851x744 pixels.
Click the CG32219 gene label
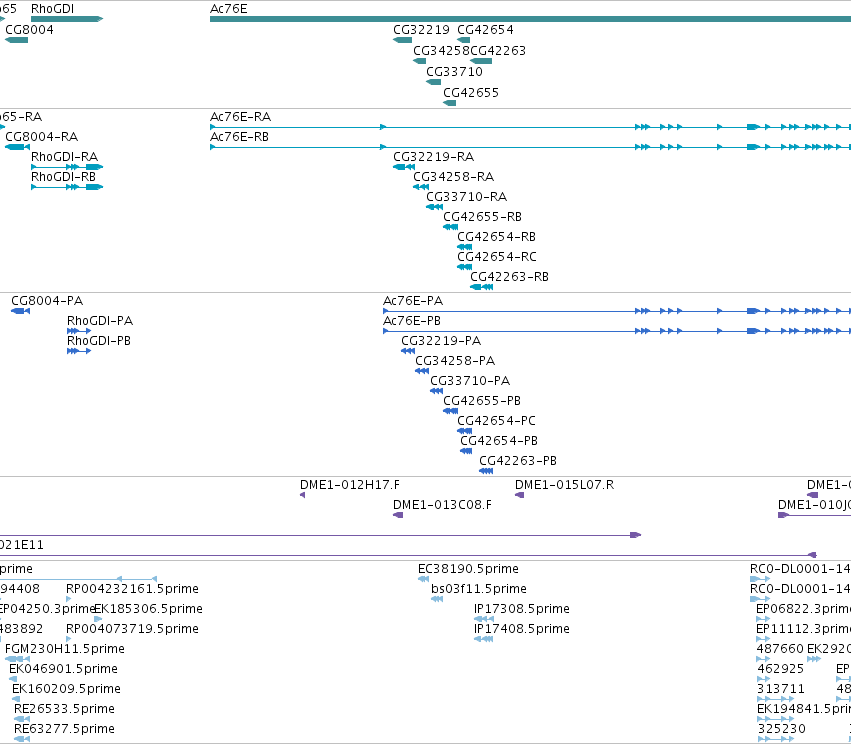(x=422, y=30)
